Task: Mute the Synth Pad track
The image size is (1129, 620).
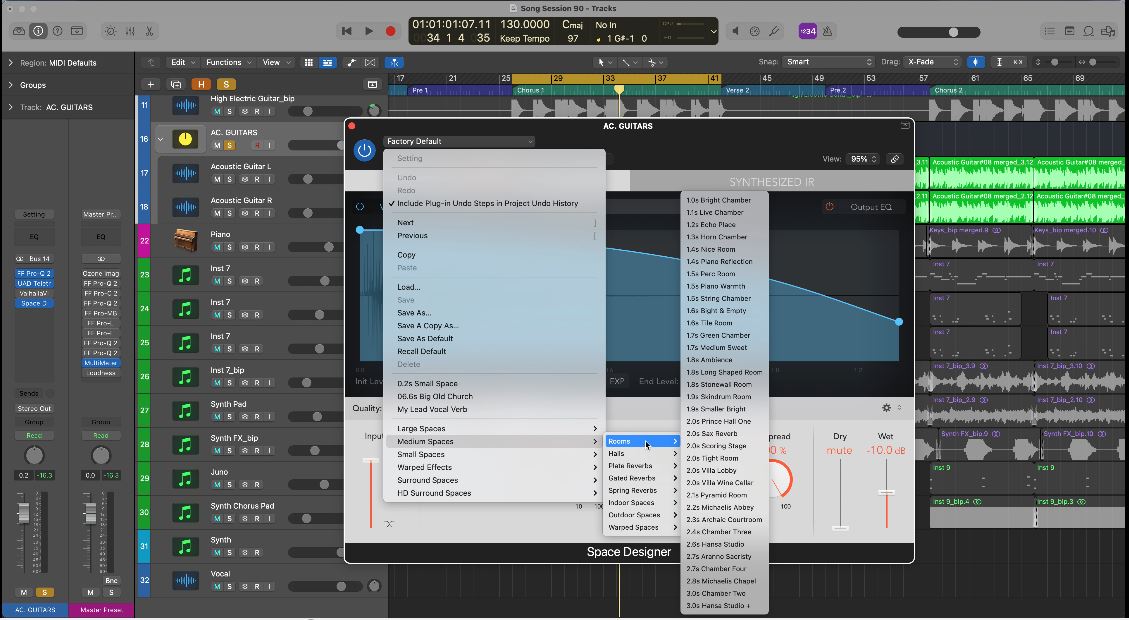Action: click(x=217, y=417)
